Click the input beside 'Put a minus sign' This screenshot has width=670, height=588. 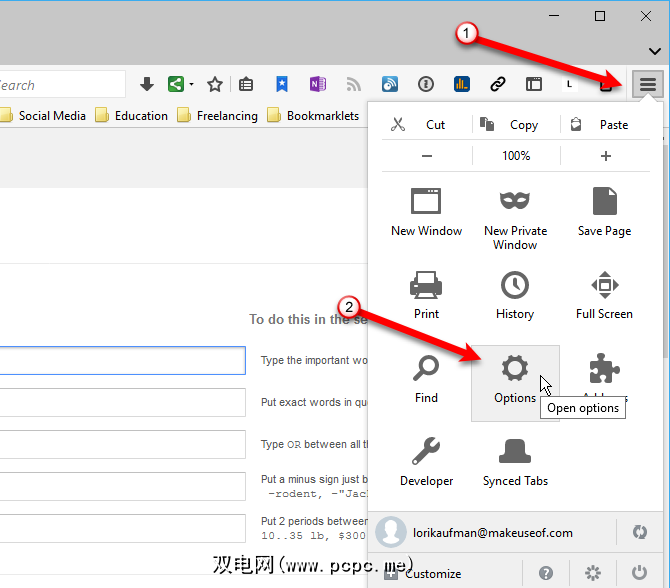123,486
